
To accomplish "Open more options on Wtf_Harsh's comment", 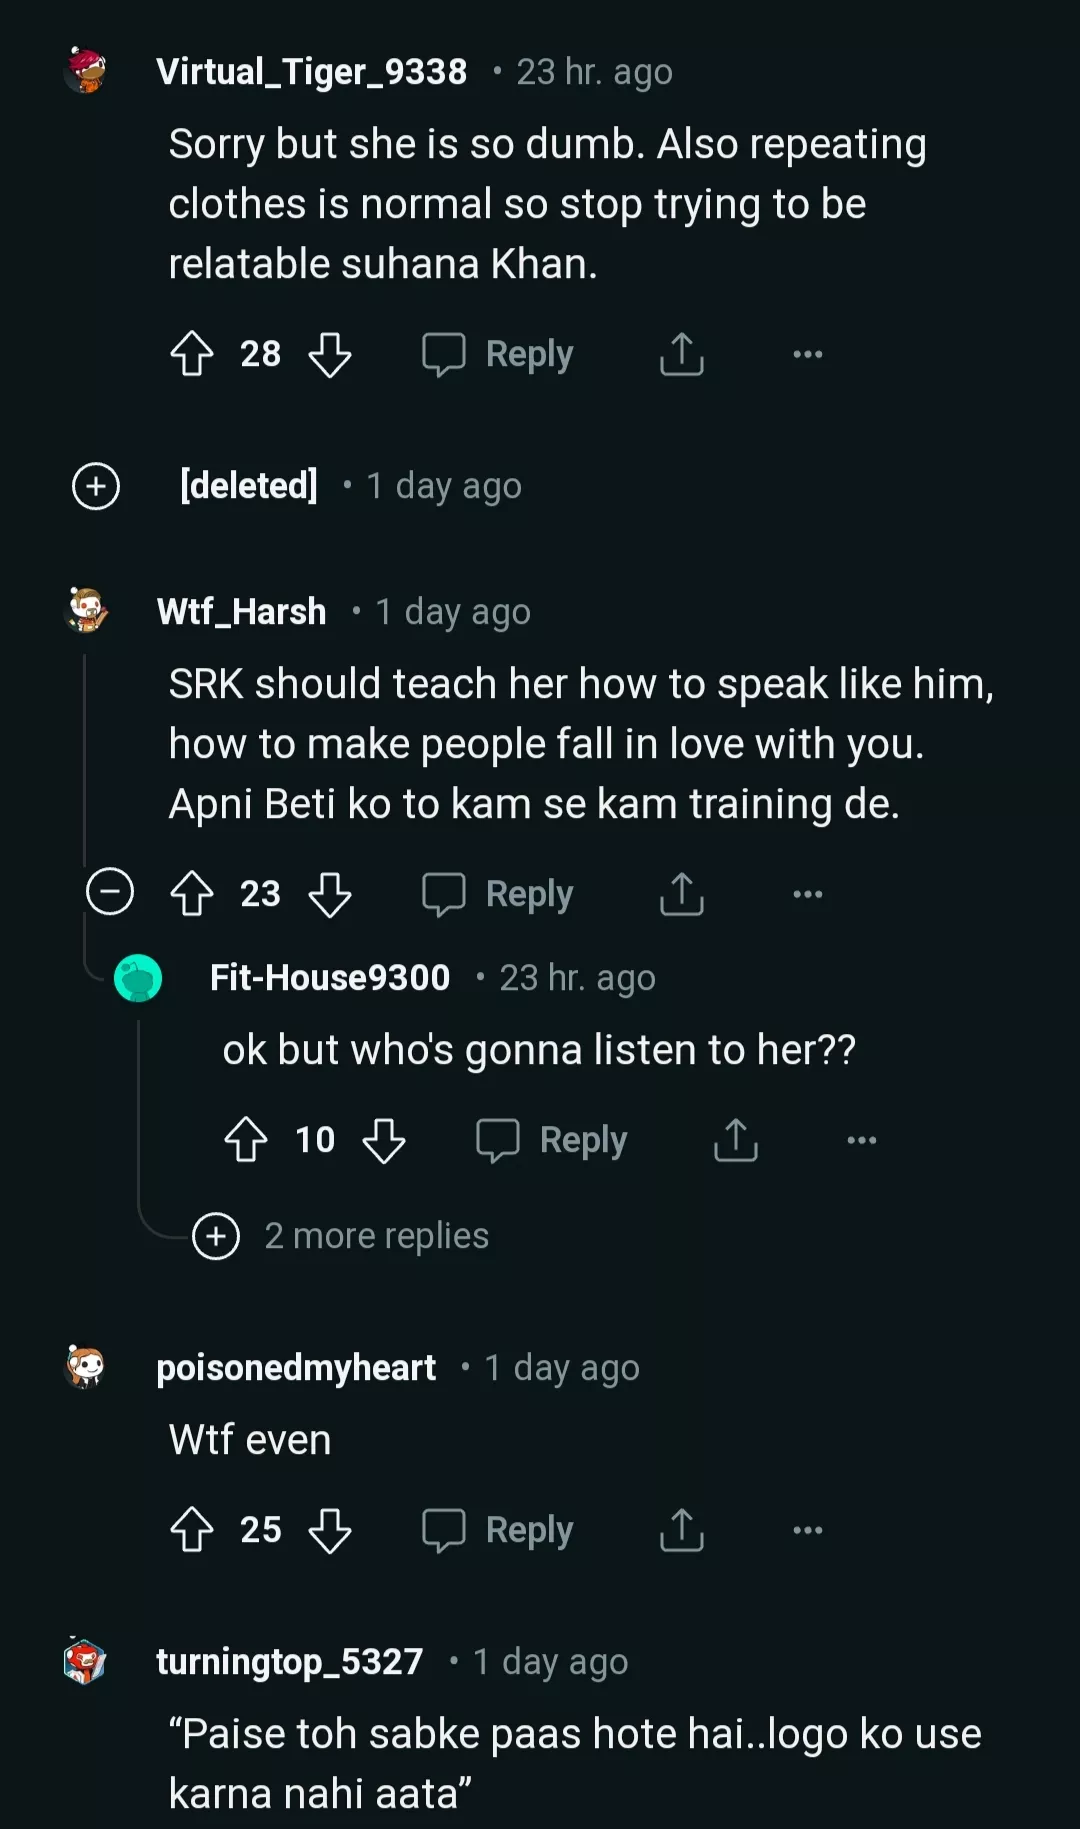I will (x=807, y=894).
